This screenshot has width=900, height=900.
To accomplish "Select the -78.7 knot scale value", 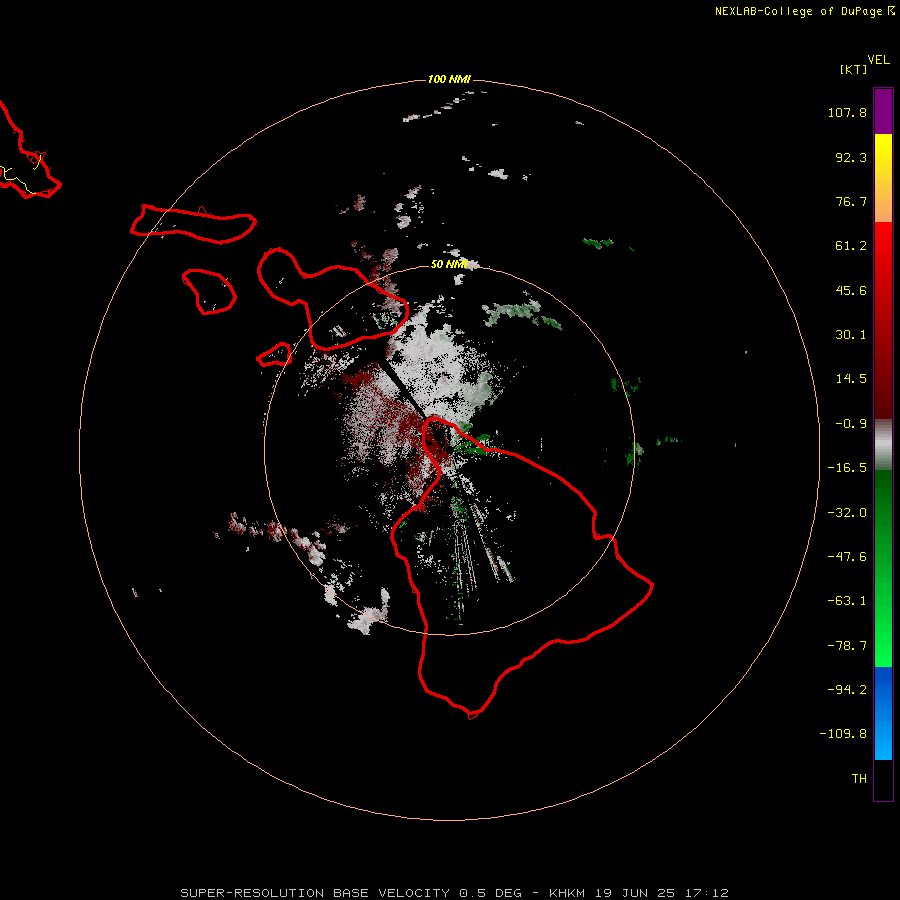I will pyautogui.click(x=847, y=646).
